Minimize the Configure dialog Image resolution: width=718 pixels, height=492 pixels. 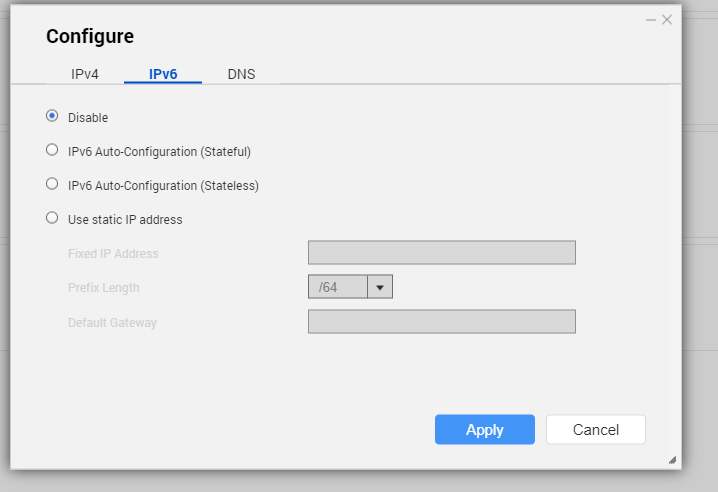650,19
